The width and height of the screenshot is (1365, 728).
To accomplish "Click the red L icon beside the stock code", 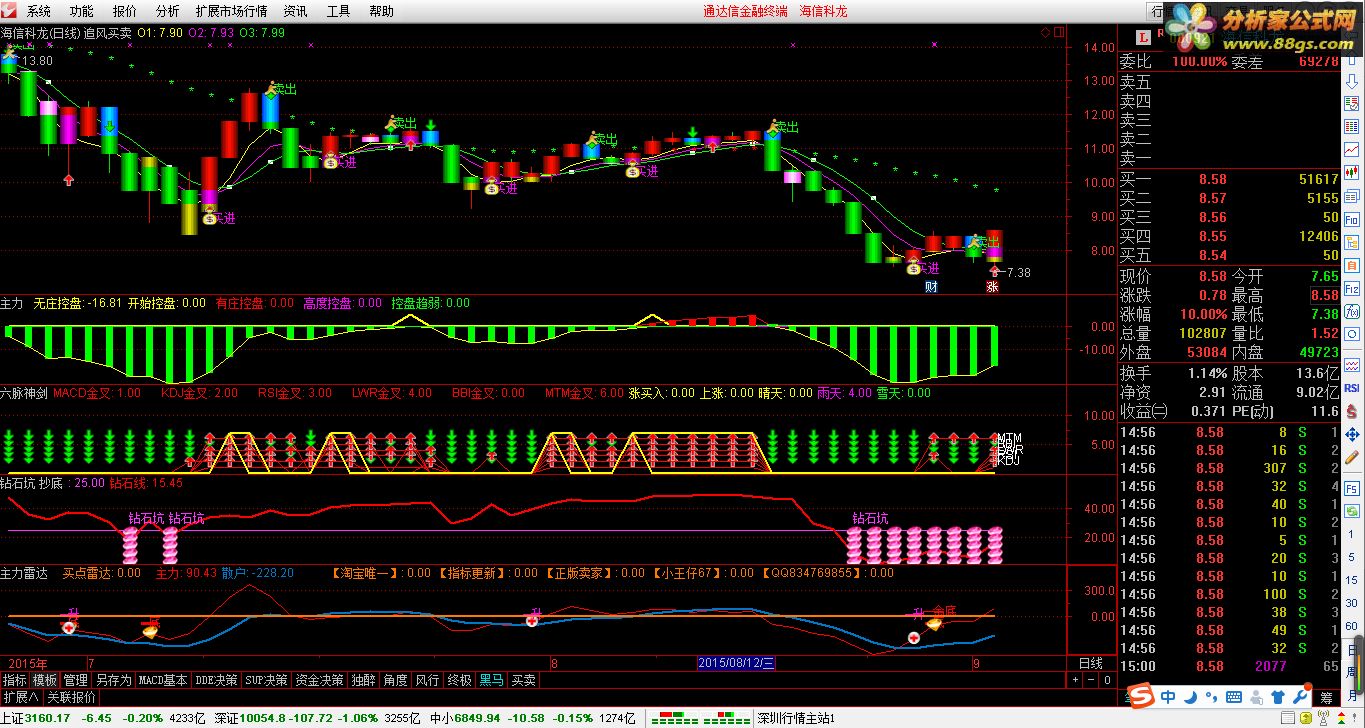I will pos(1144,37).
